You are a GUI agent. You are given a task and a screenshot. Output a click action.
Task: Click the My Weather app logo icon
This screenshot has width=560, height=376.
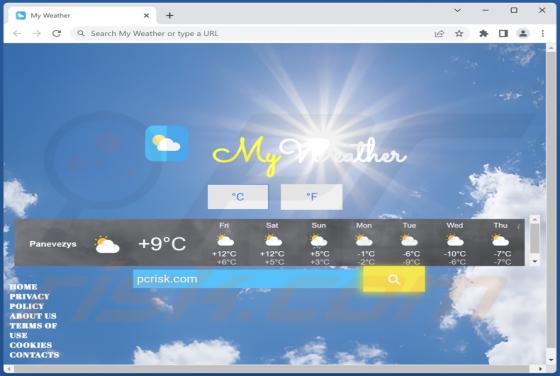click(x=166, y=144)
